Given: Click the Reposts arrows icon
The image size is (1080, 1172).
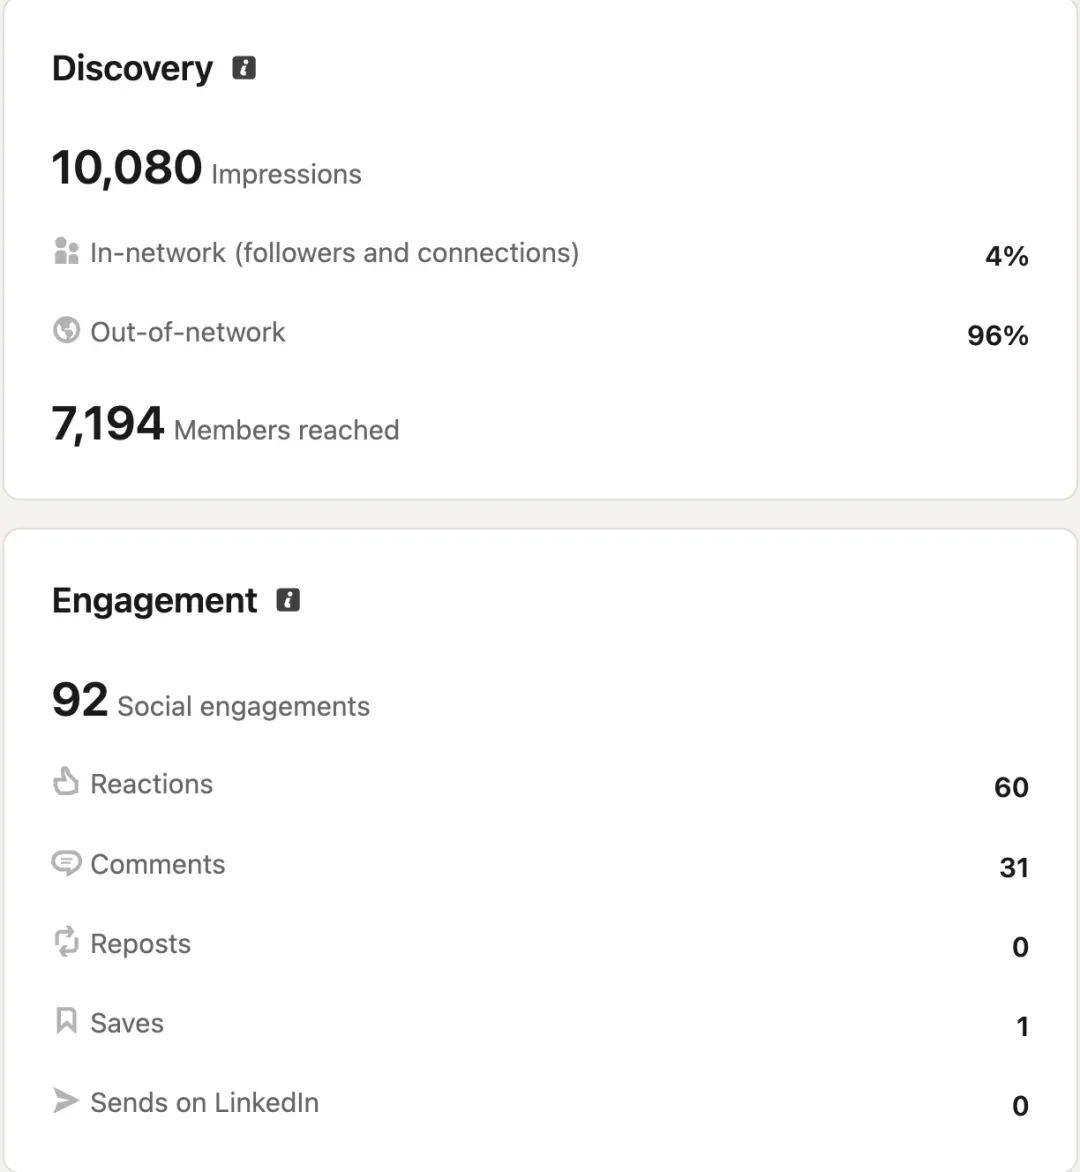Looking at the screenshot, I should tap(67, 942).
